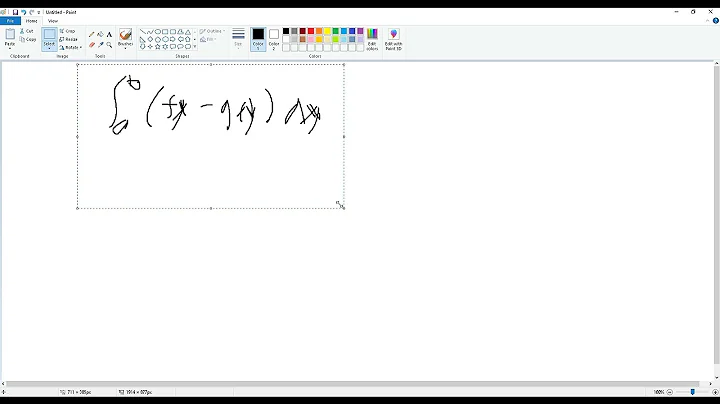This screenshot has width=720, height=404.
Task: Select the Fill with color bucket tool
Action: [x=100, y=34]
